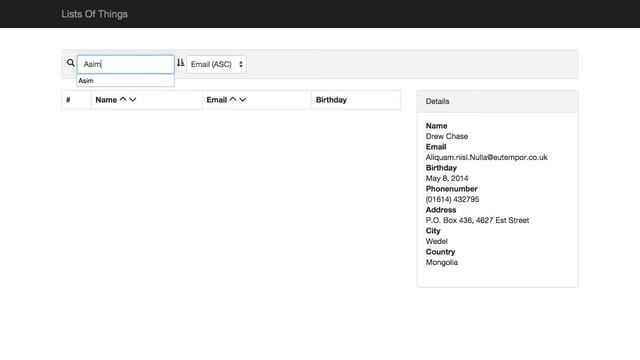The image size is (640, 360).
Task: Sort Email column descending with down arrow
Action: (x=242, y=100)
